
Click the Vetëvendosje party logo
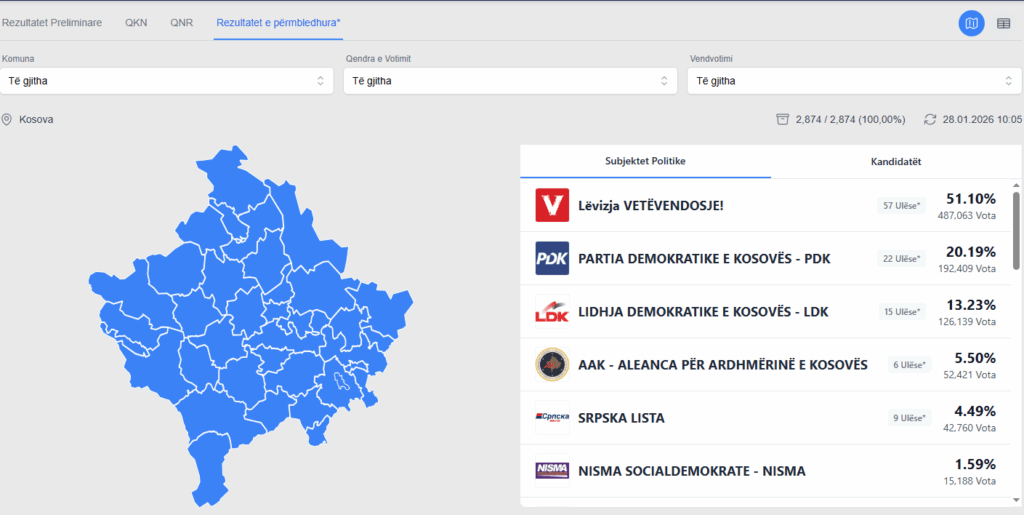[552, 205]
